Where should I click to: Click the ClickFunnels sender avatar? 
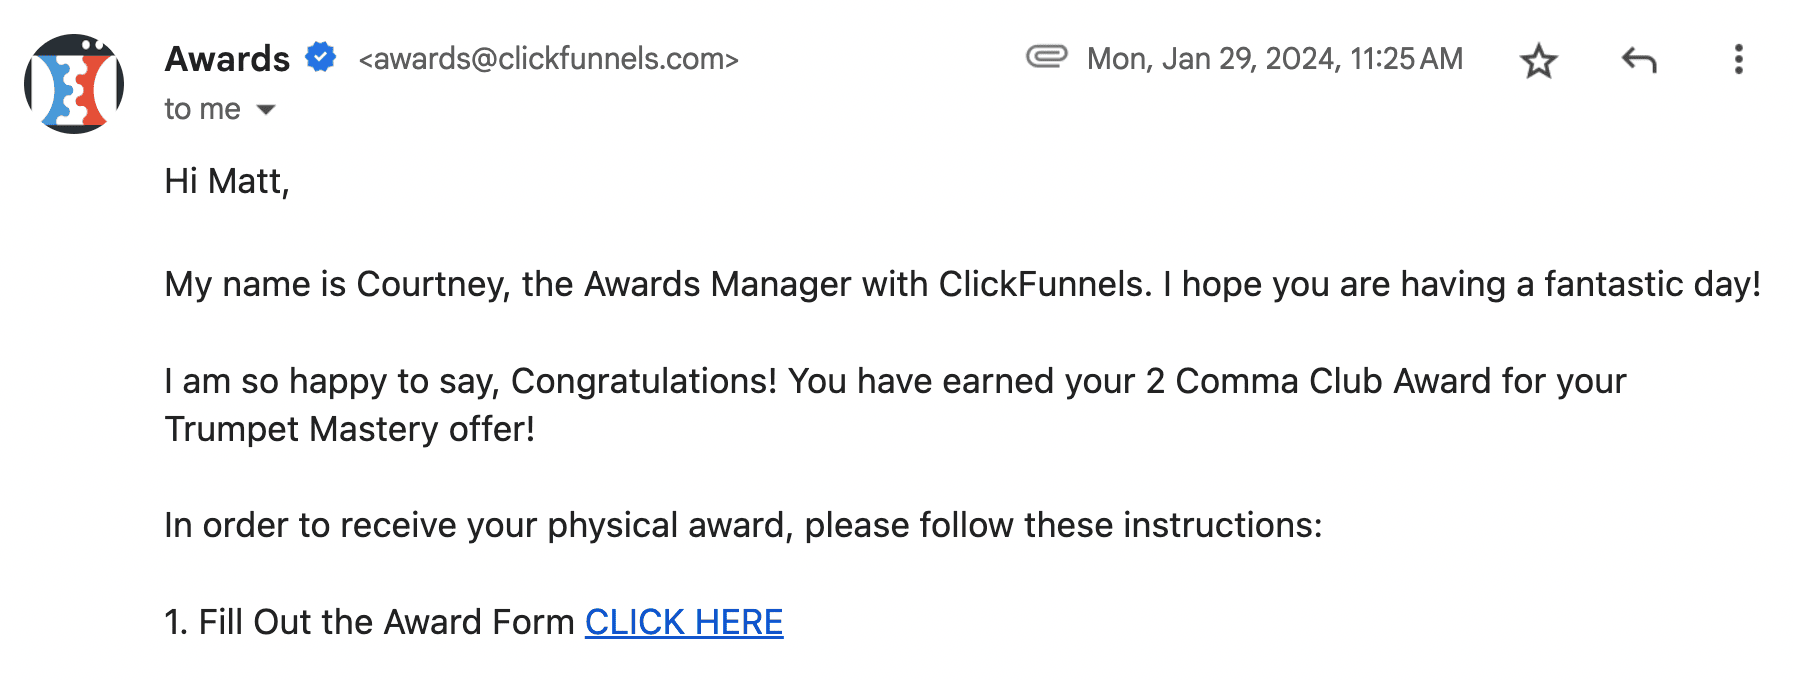click(74, 84)
